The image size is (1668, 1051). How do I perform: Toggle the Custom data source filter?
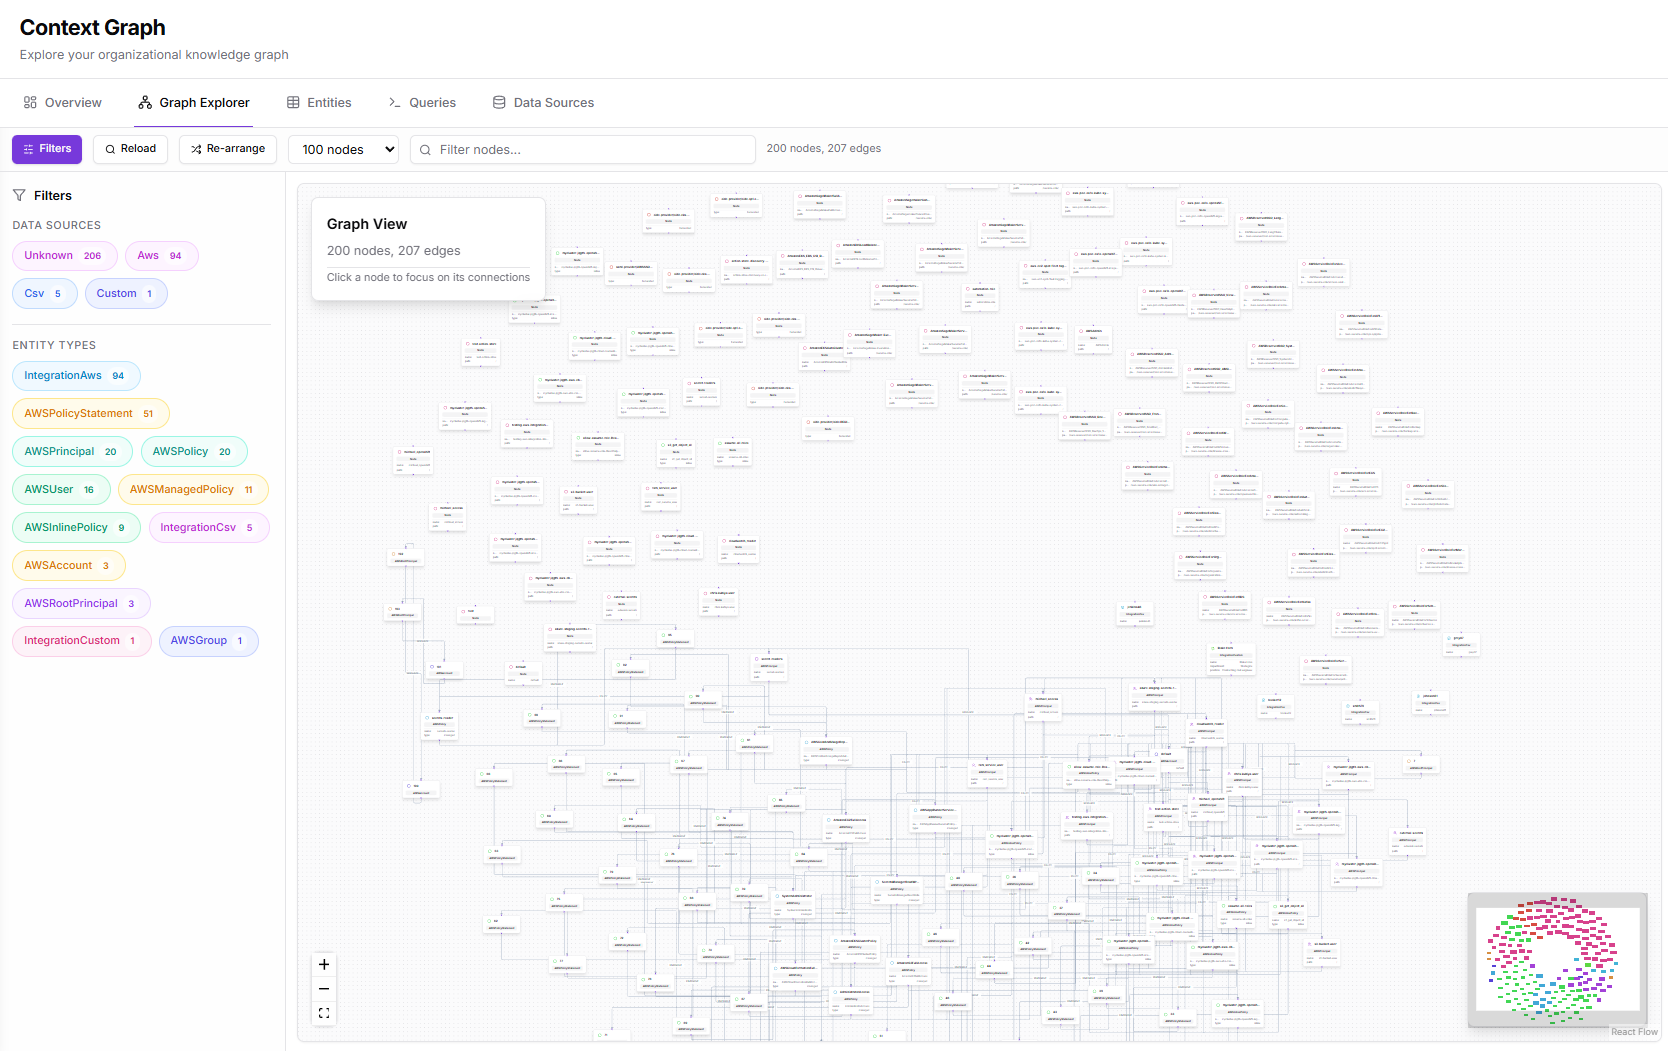pyautogui.click(x=126, y=294)
